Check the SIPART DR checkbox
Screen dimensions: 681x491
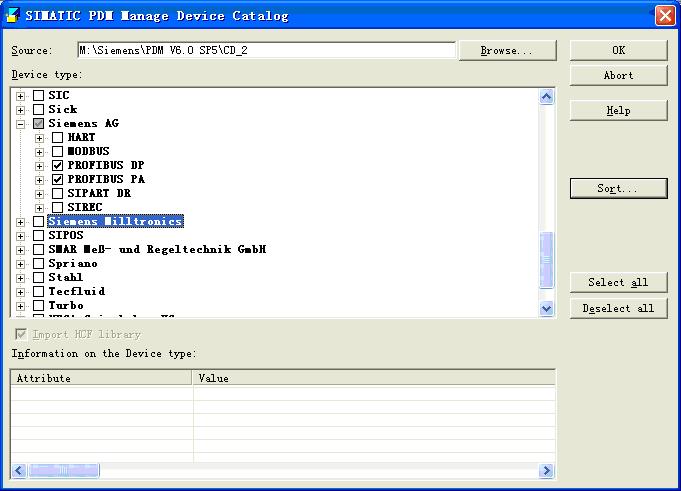coord(57,193)
